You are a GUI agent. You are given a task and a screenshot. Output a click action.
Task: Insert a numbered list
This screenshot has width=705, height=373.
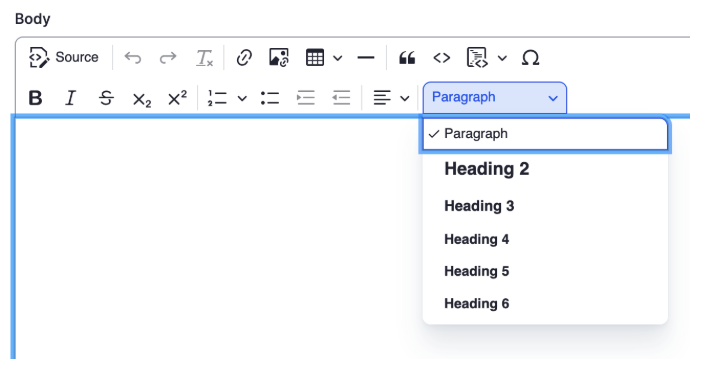pos(217,98)
